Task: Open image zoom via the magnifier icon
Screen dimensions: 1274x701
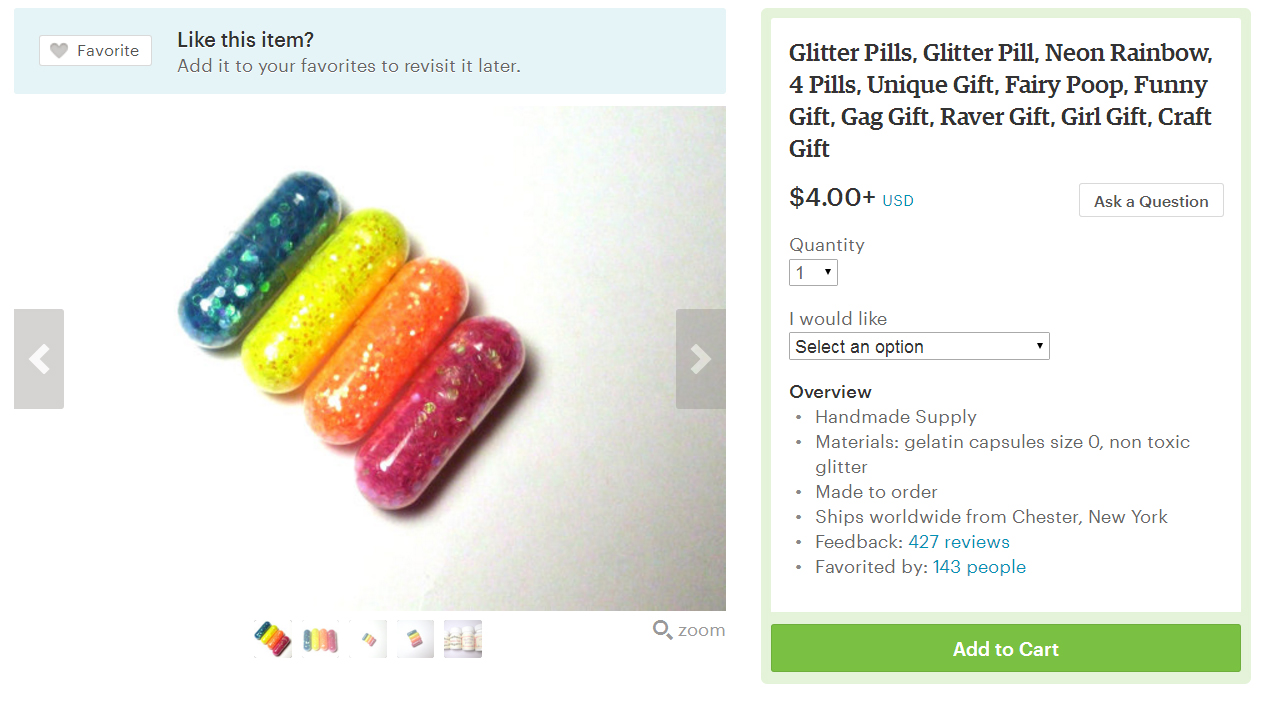Action: point(663,629)
